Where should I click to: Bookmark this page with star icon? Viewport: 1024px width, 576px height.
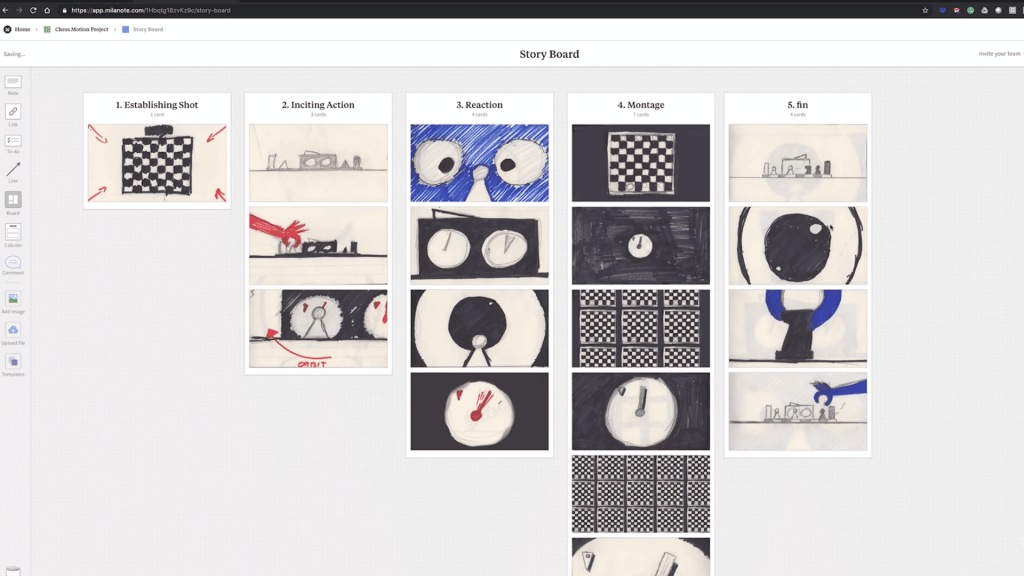coord(924,10)
